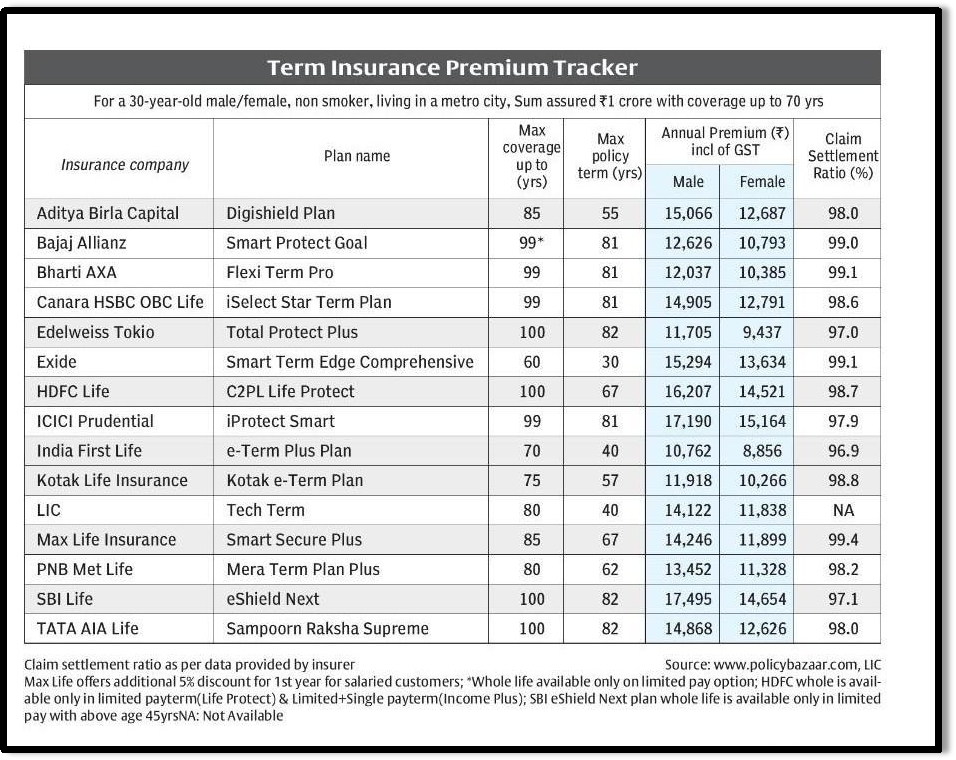Click LIC claim settlement NA value
This screenshot has width=956, height=760.
click(843, 510)
